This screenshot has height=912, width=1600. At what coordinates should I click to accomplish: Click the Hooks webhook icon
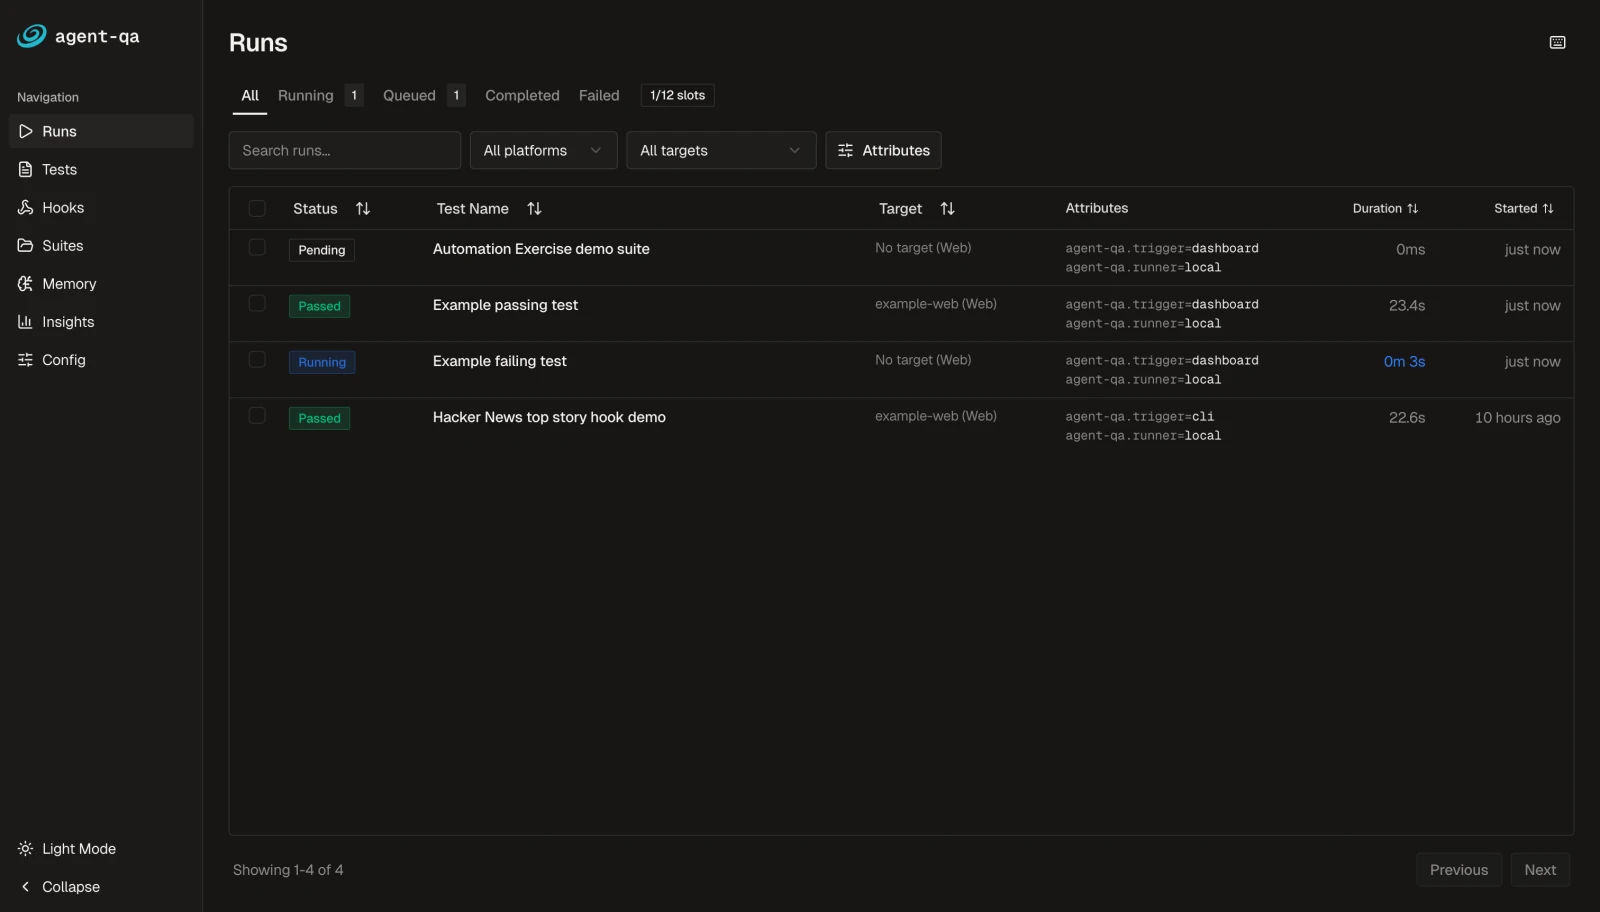point(26,207)
